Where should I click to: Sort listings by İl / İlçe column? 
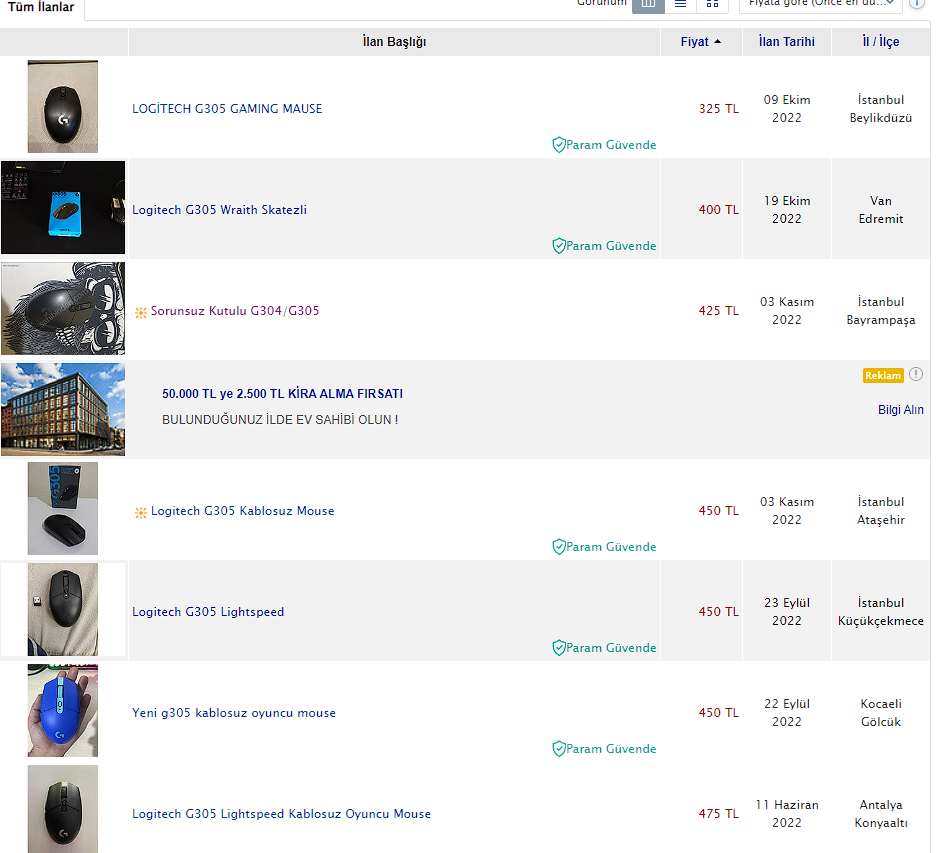pos(880,42)
